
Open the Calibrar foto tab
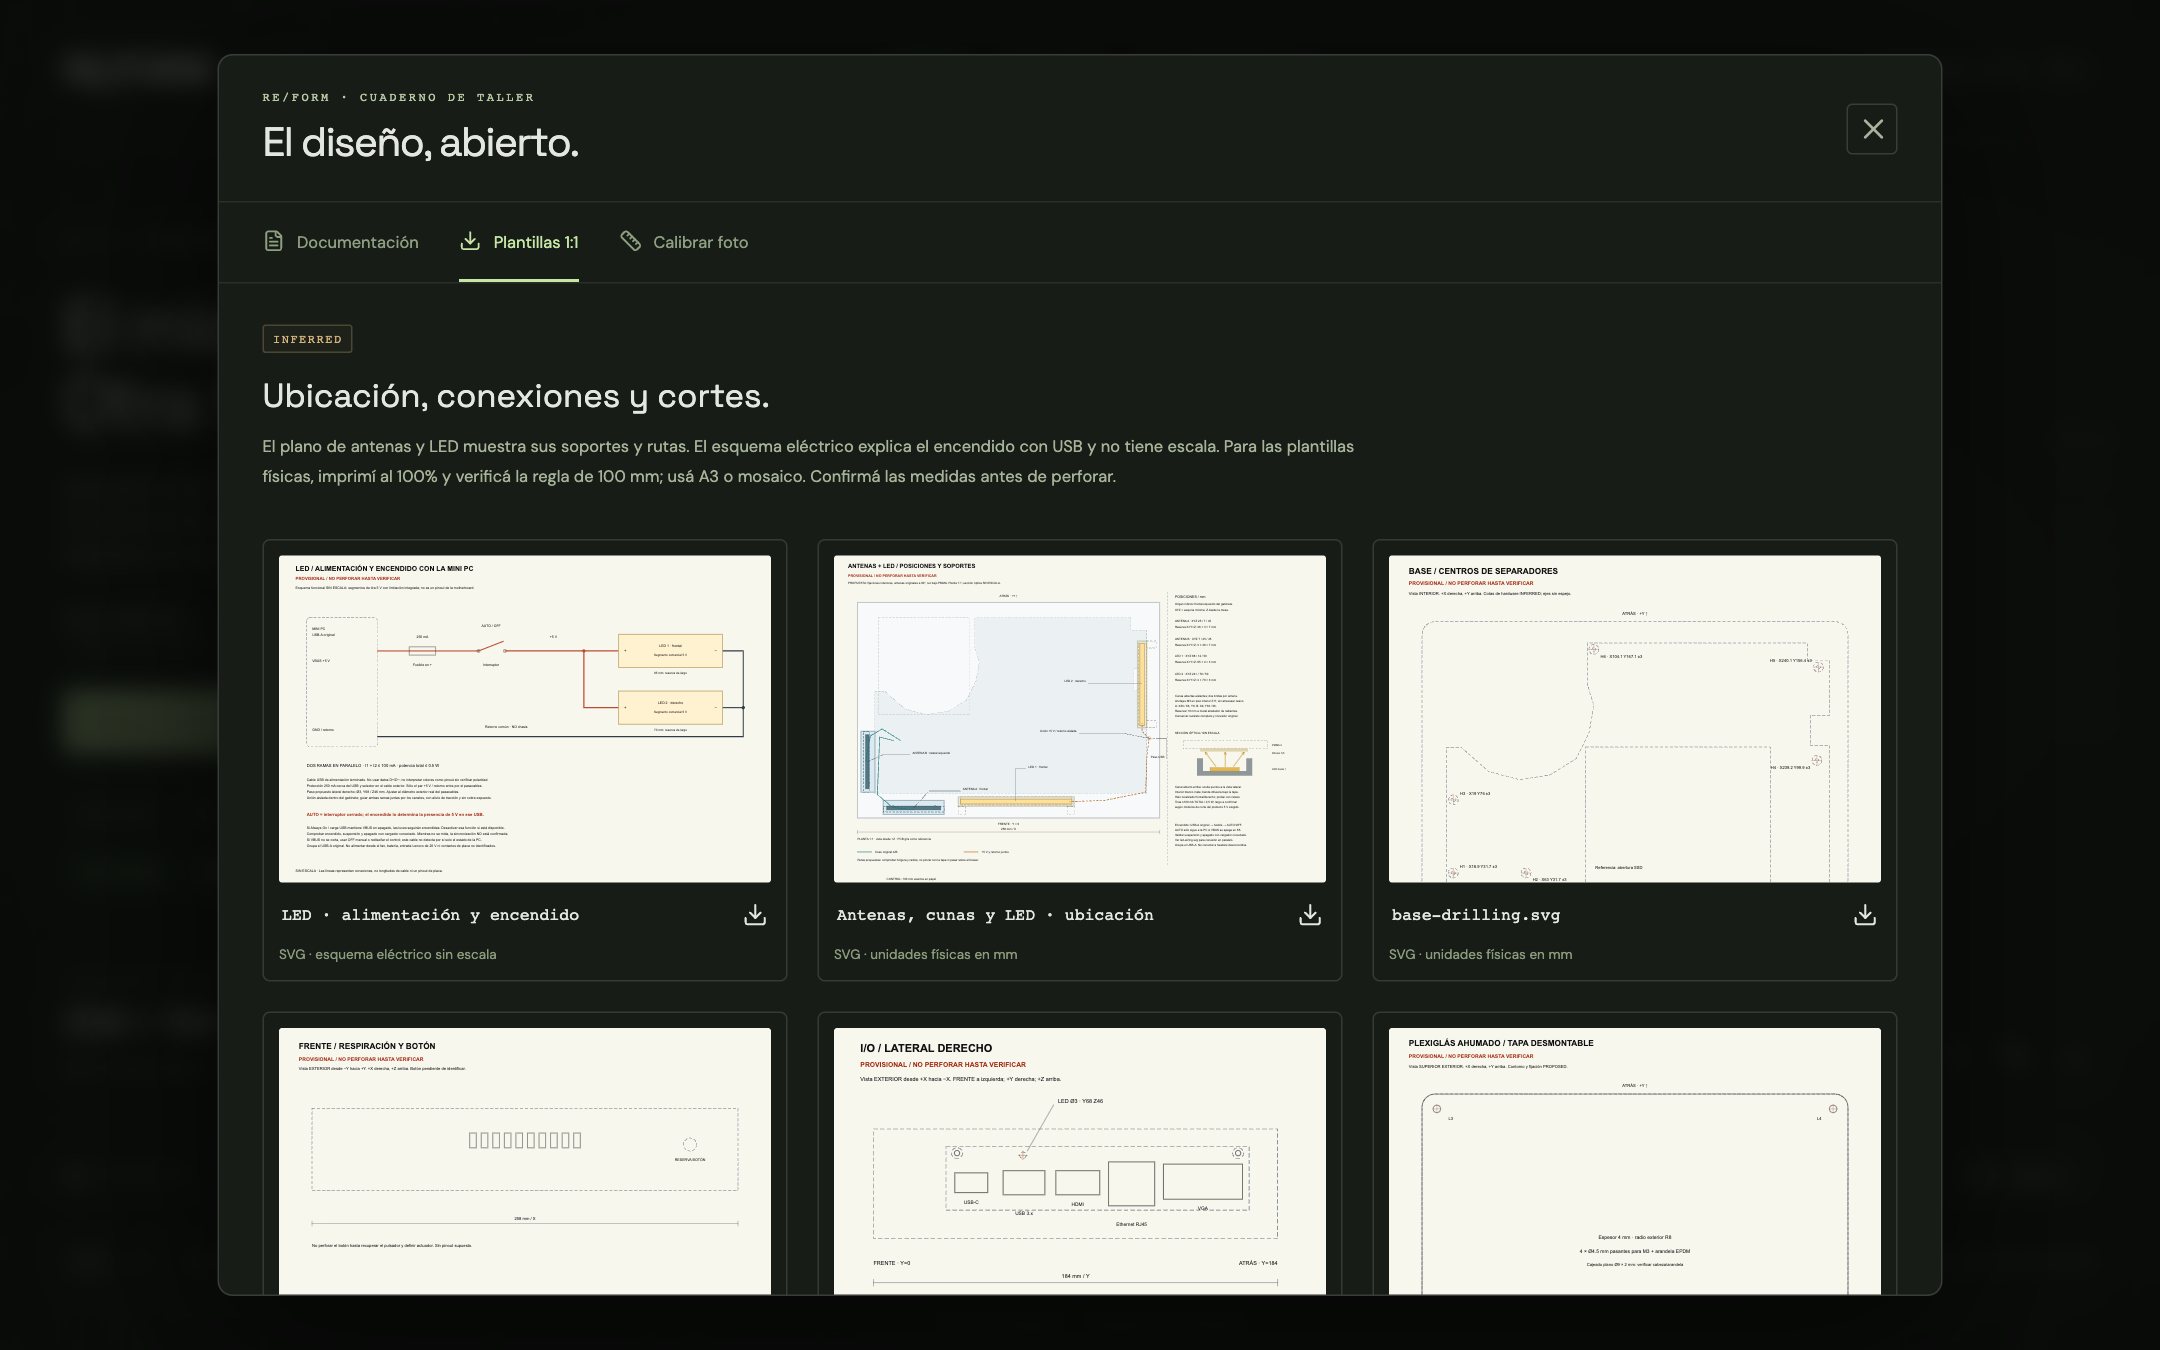[x=684, y=242]
